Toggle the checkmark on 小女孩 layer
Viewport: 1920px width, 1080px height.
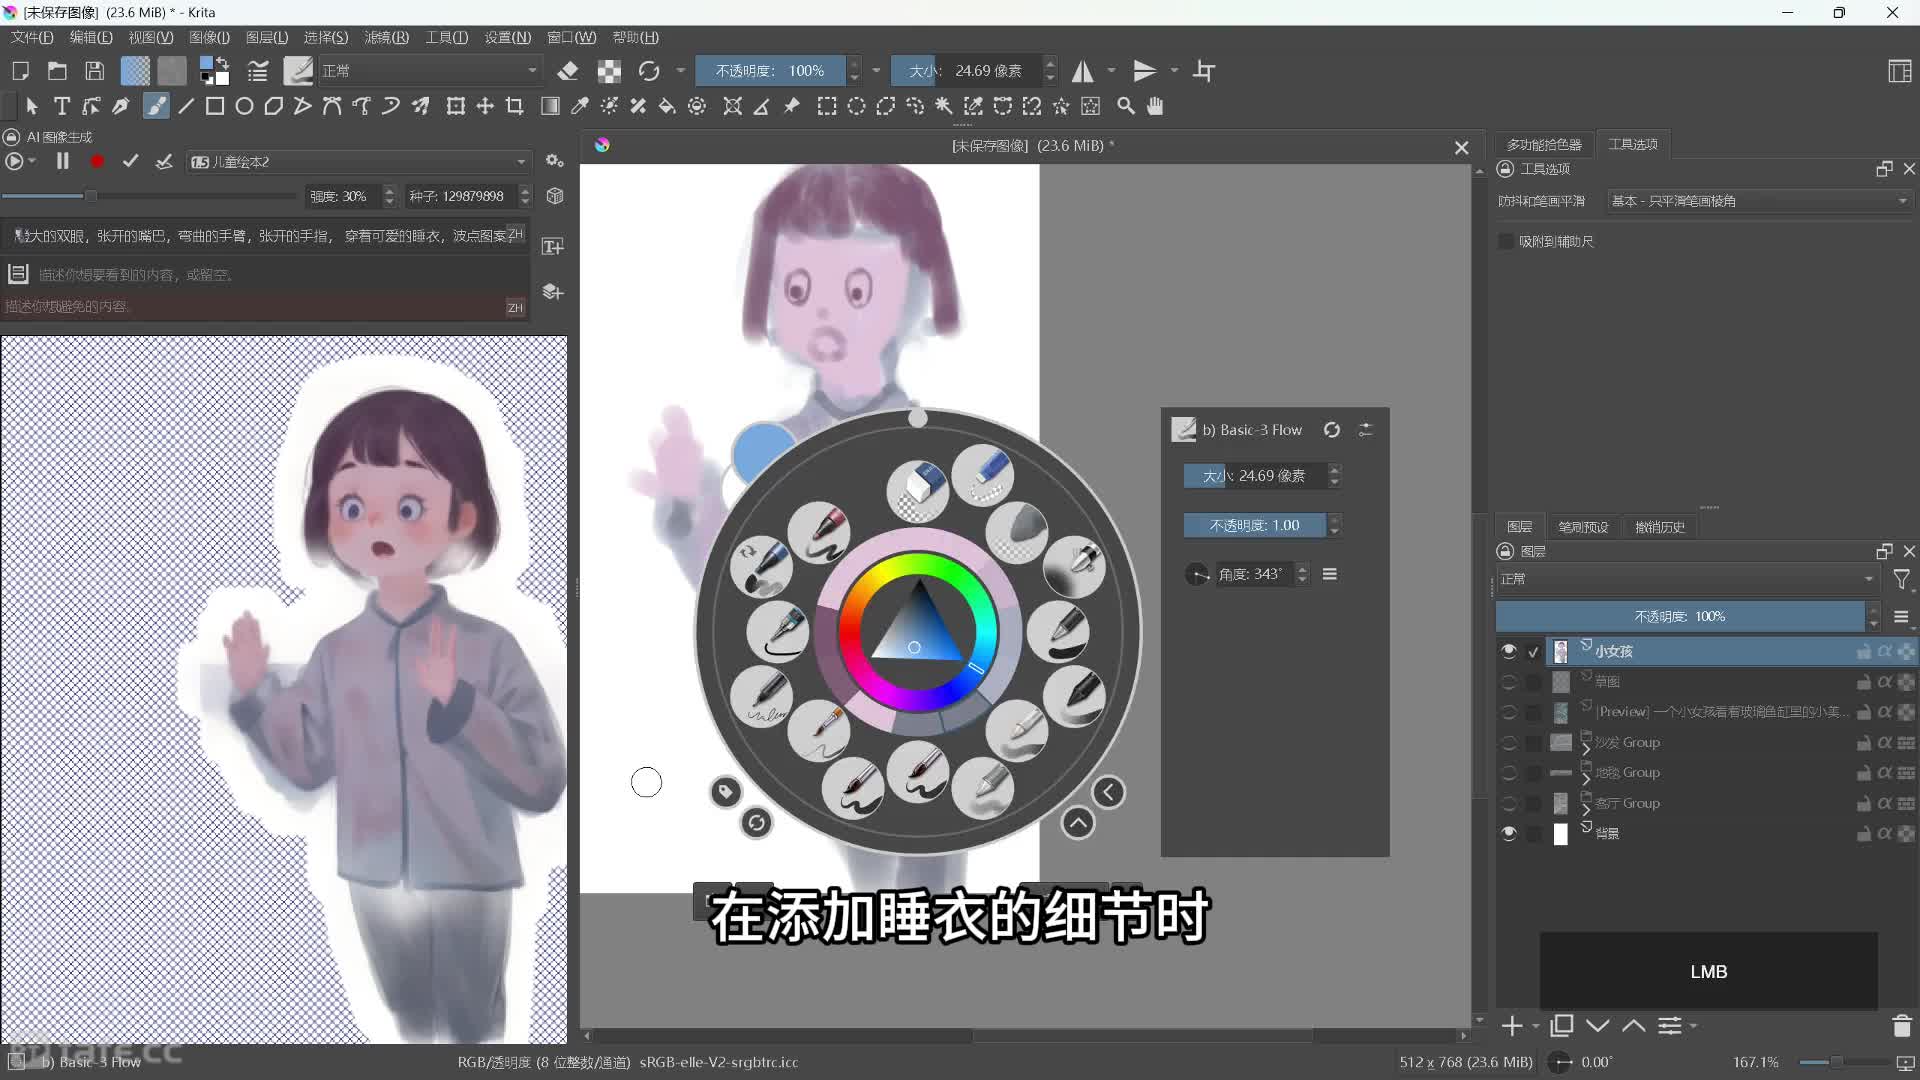[x=1533, y=652]
